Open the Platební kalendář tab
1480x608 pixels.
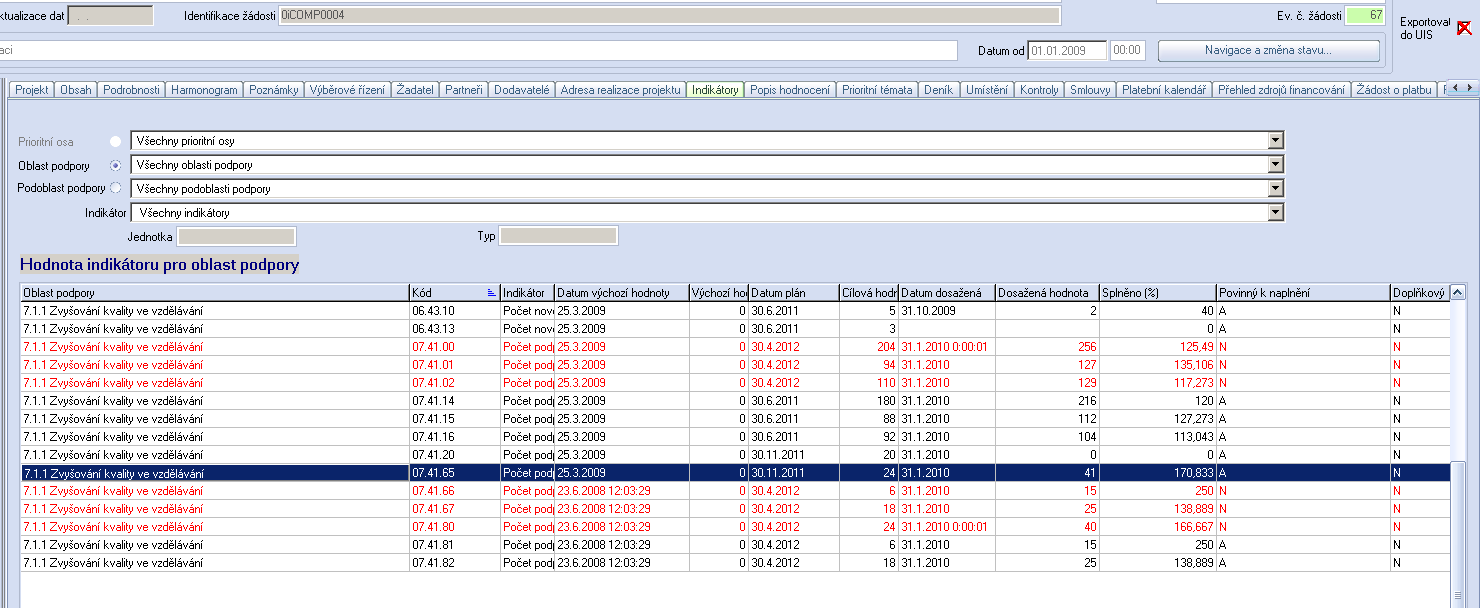point(1165,90)
